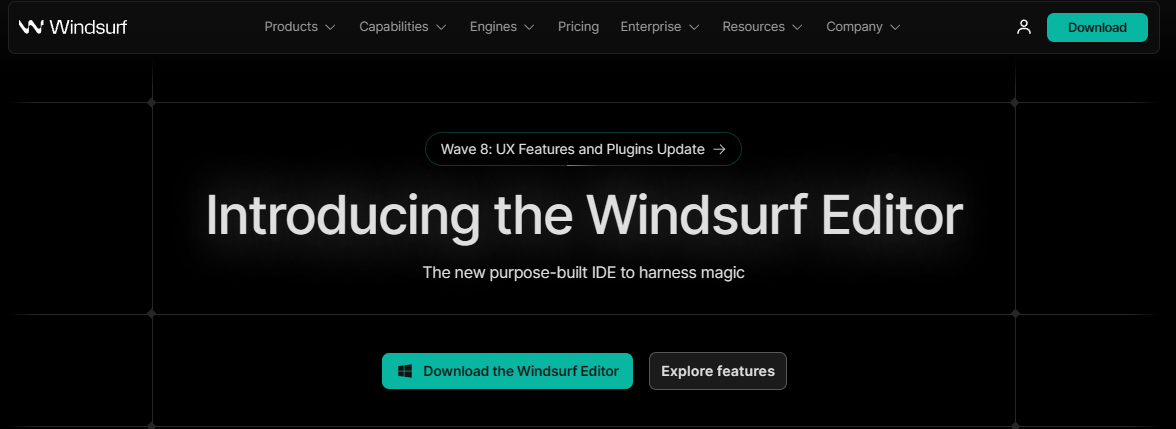Open the Products navigation menu
1176x429 pixels.
click(x=300, y=27)
